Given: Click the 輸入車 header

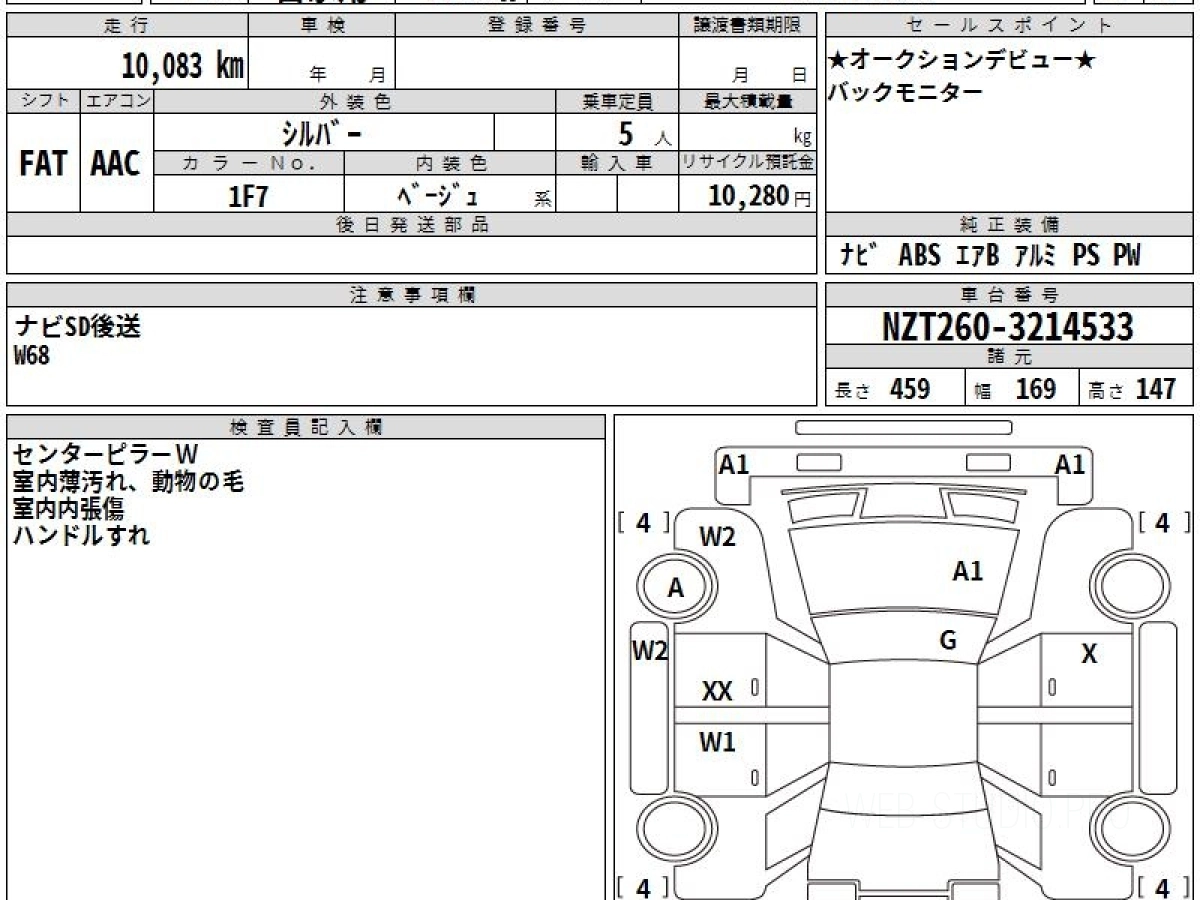Looking at the screenshot, I should [x=618, y=163].
